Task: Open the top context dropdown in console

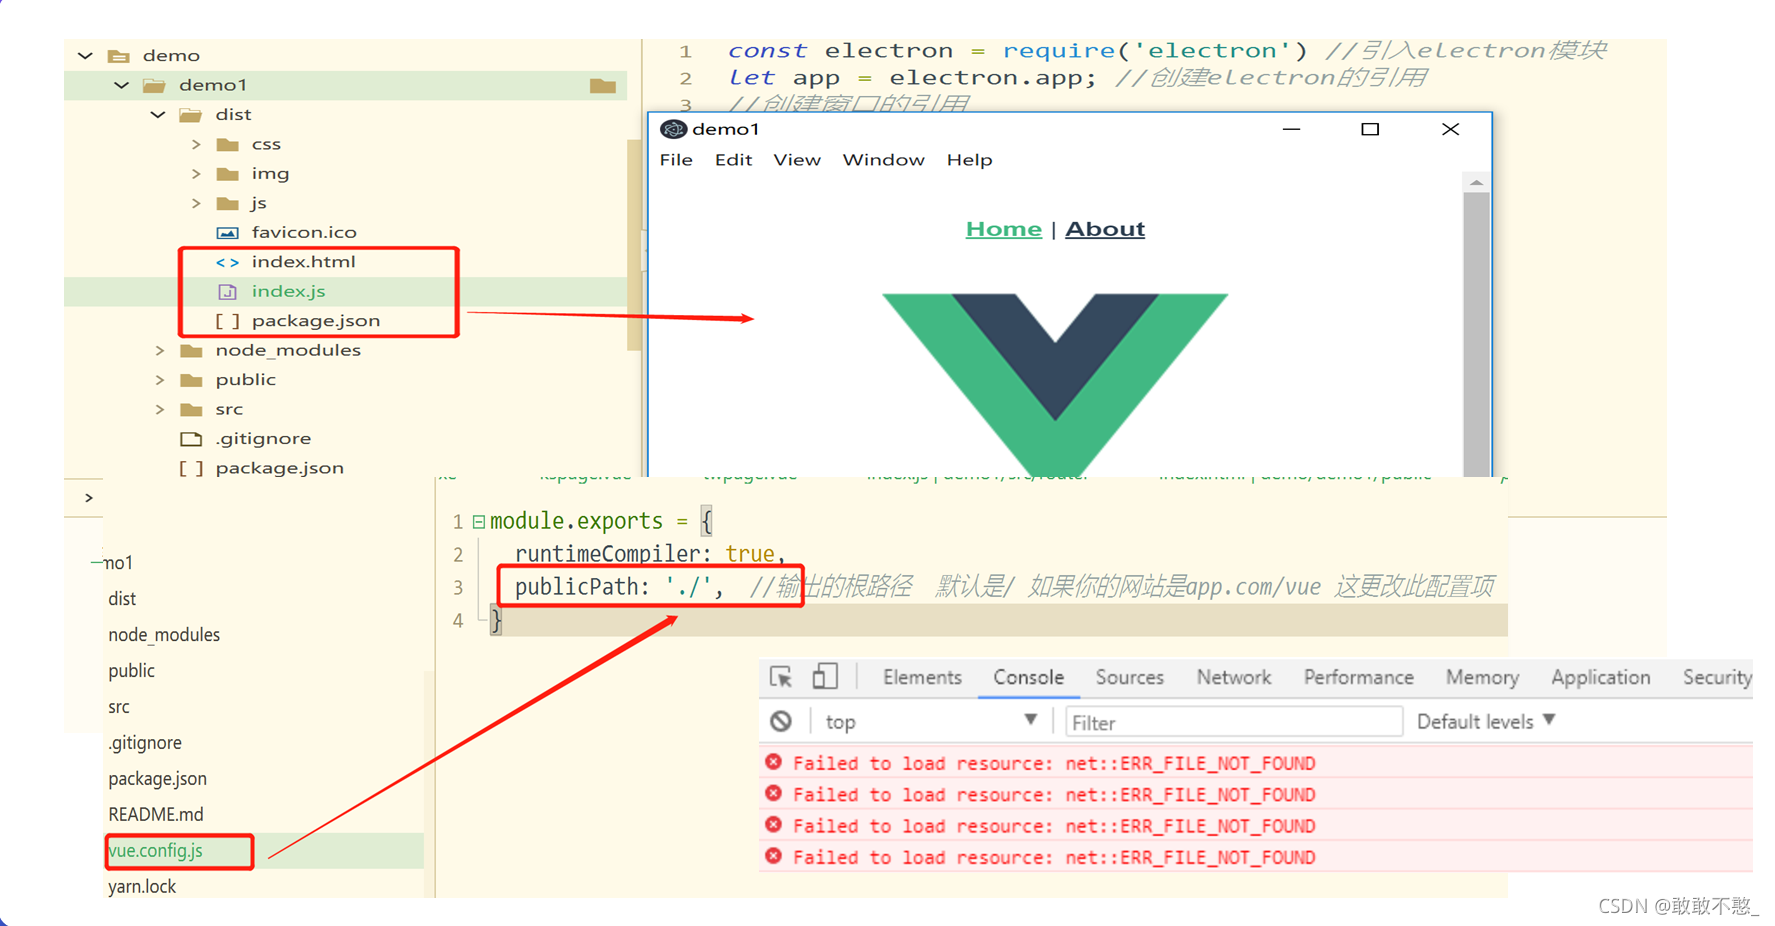Action: coord(932,721)
